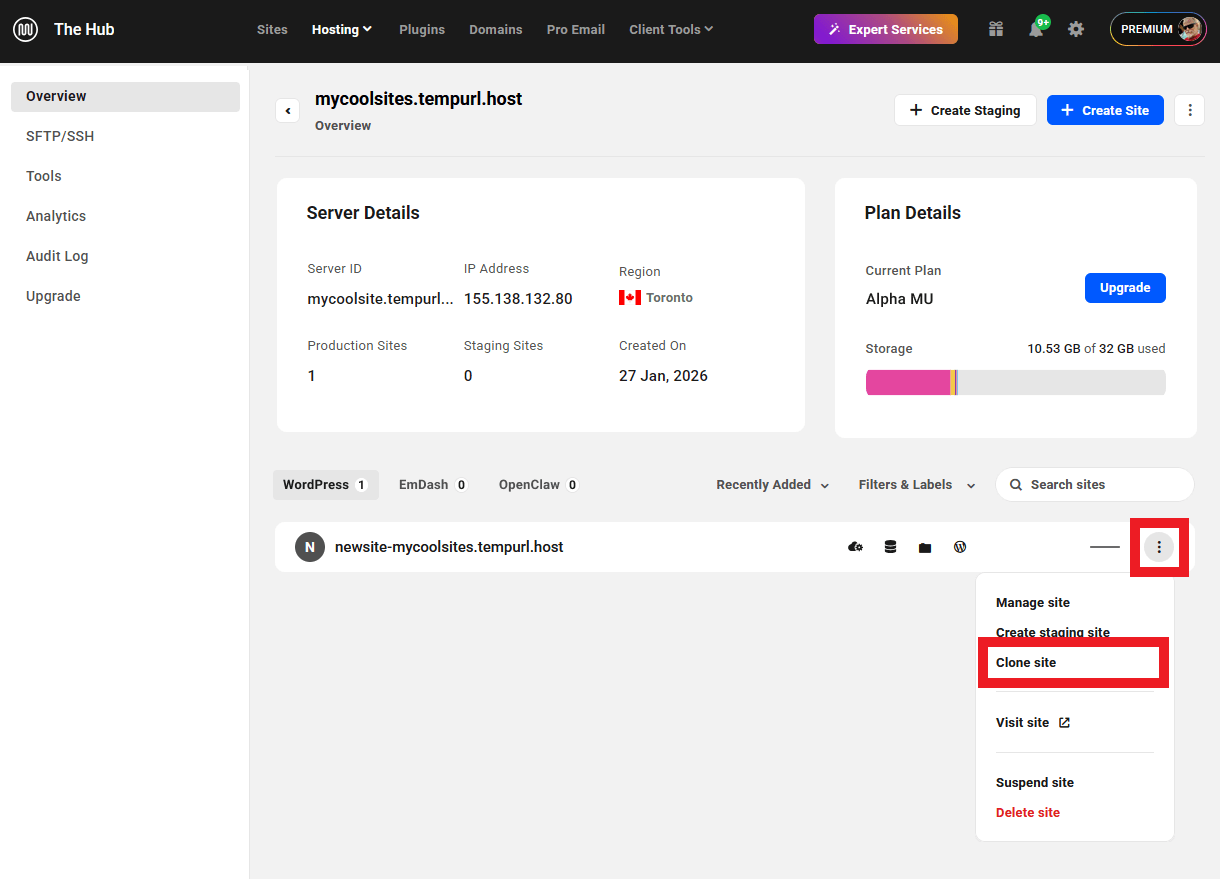The height and width of the screenshot is (879, 1220).
Task: Click the 10.53 GB of 32 GB used text
Action: 1096,349
